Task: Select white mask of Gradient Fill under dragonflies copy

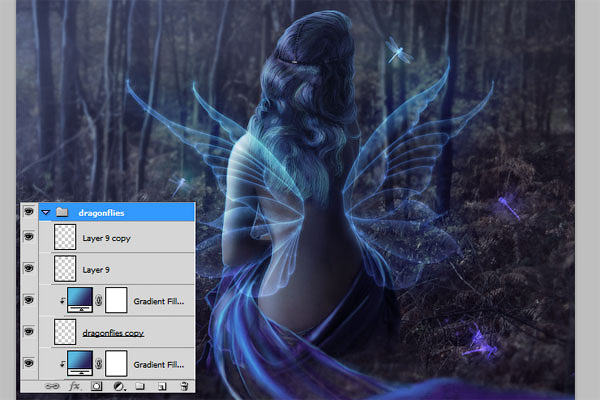Action: click(x=116, y=363)
